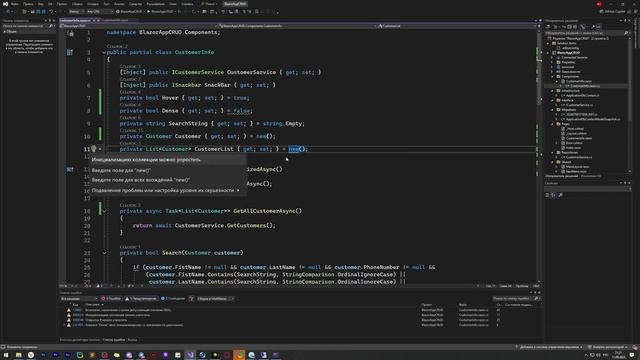Expand the Connected Services node

552,58
